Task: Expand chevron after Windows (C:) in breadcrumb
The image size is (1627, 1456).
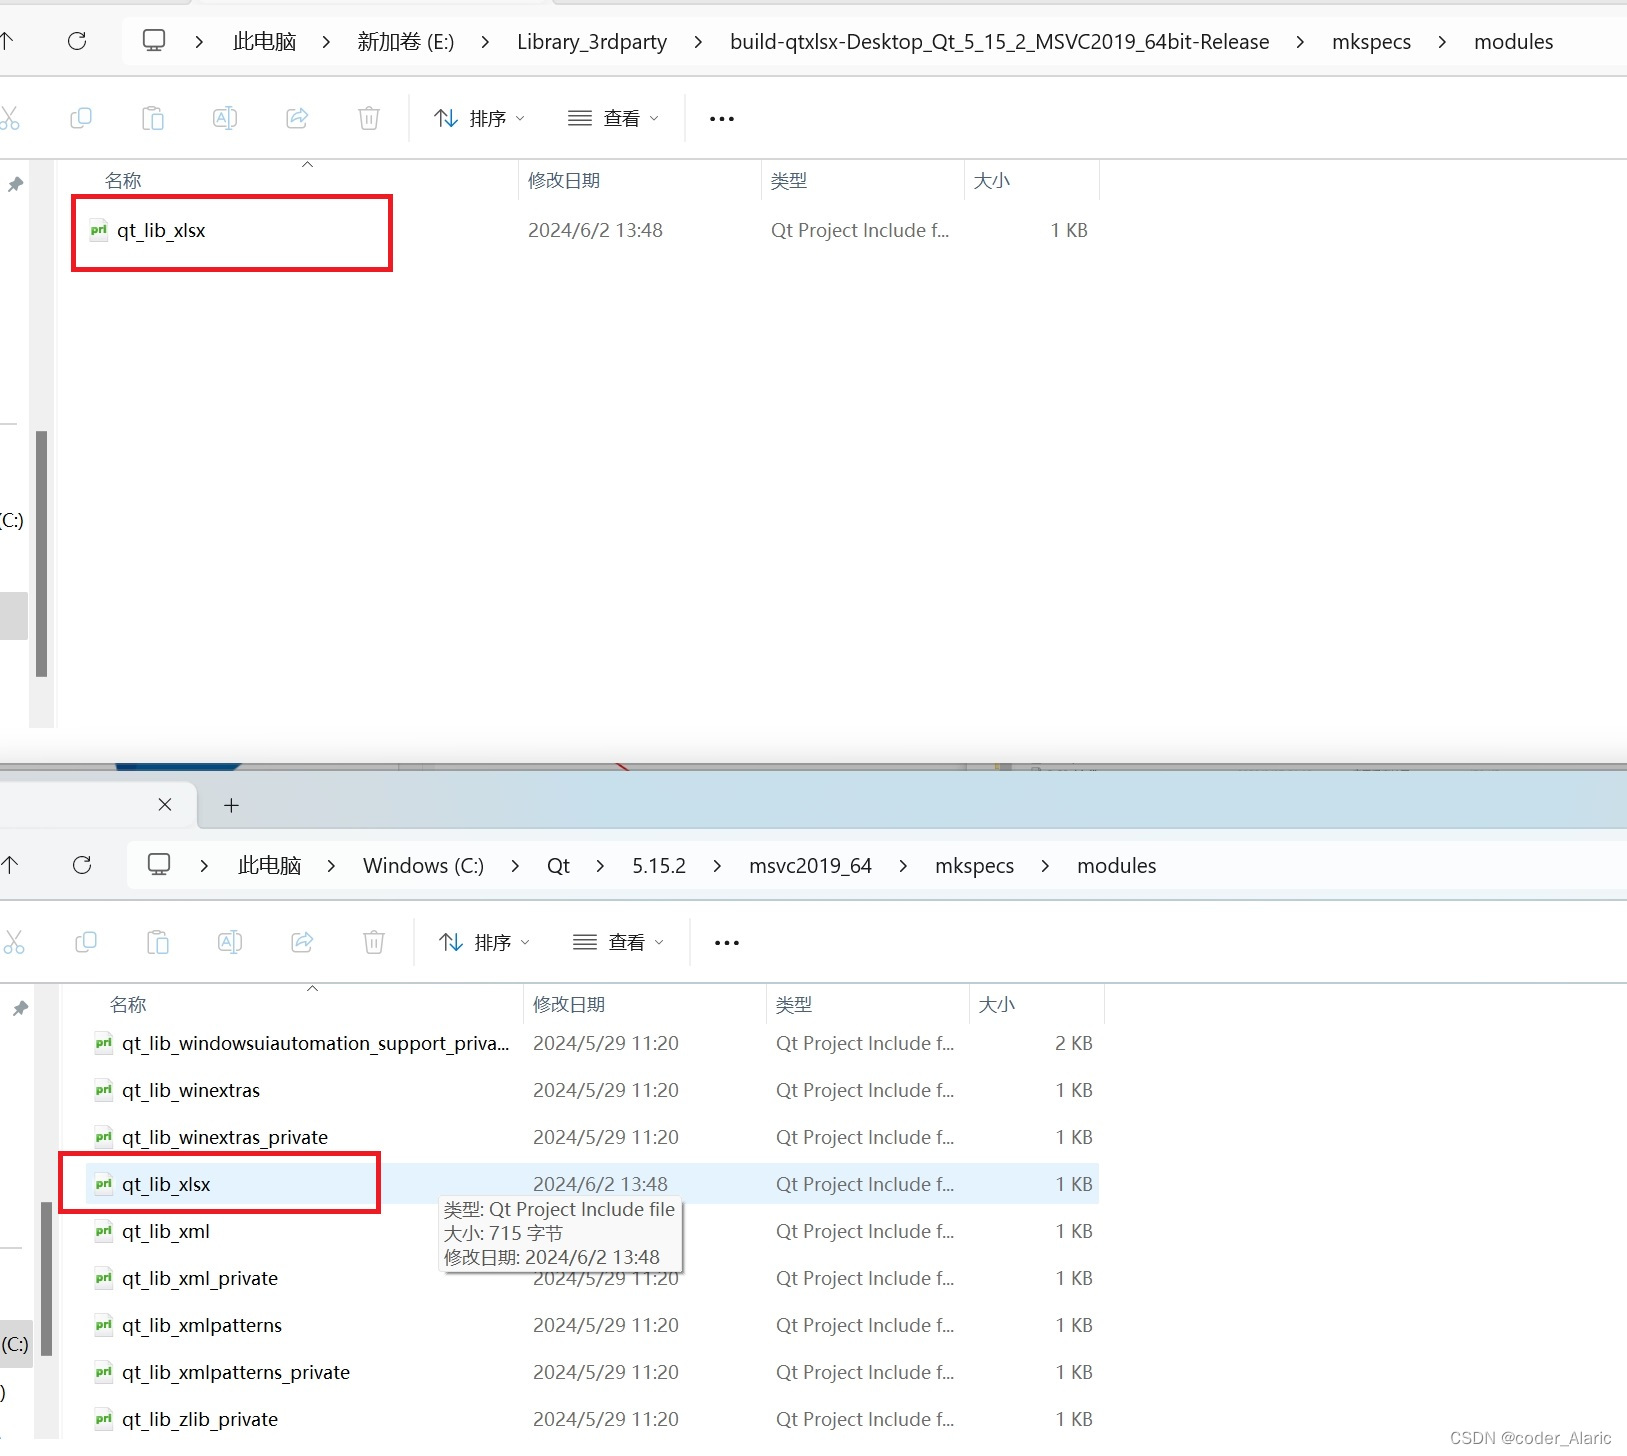Action: pos(515,866)
